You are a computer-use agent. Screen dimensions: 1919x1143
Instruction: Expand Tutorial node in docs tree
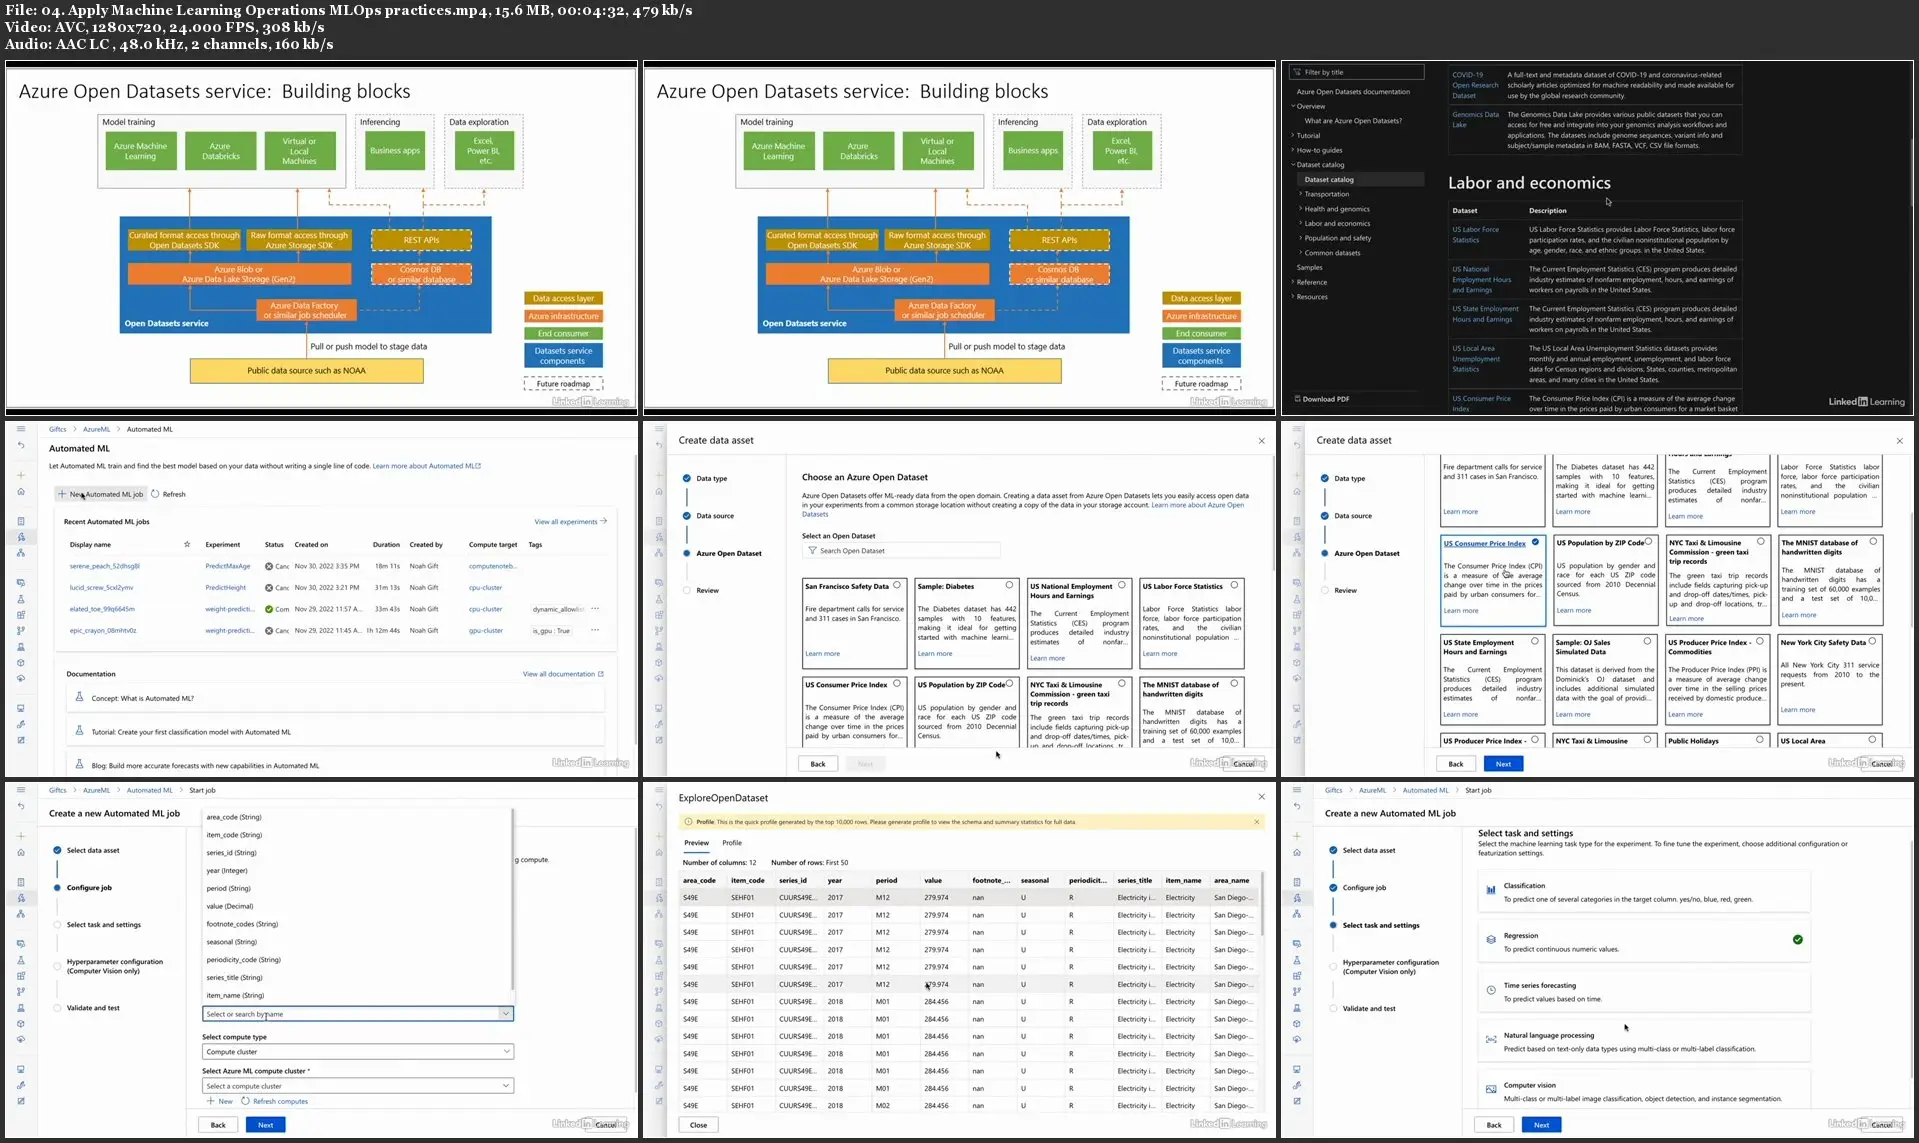click(1293, 136)
